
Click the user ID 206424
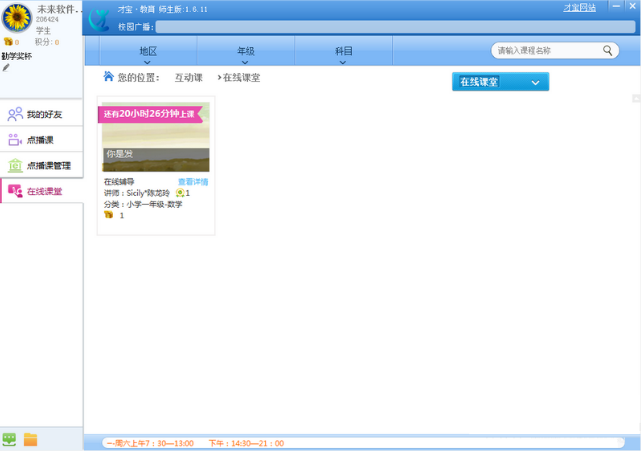(x=47, y=19)
